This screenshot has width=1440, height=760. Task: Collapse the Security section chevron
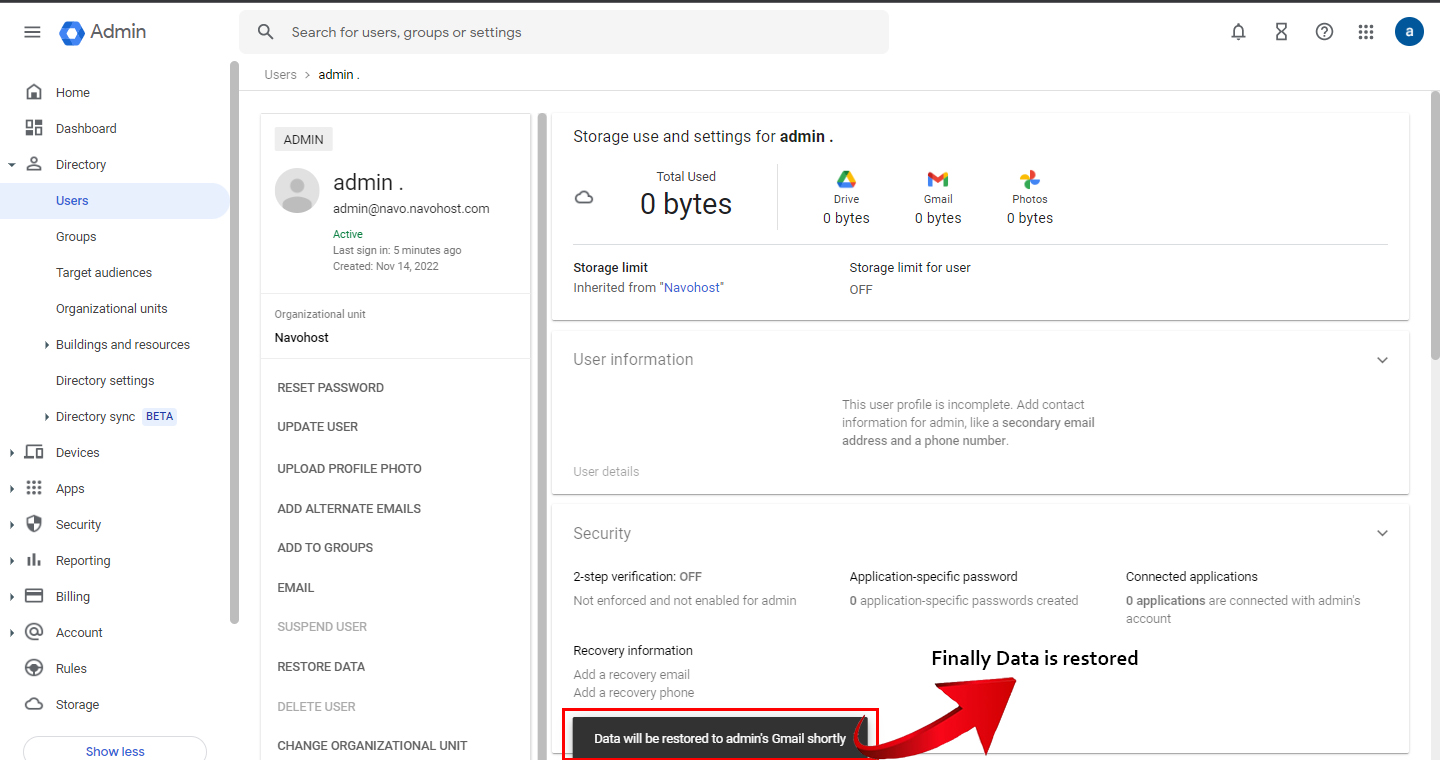pos(1382,533)
